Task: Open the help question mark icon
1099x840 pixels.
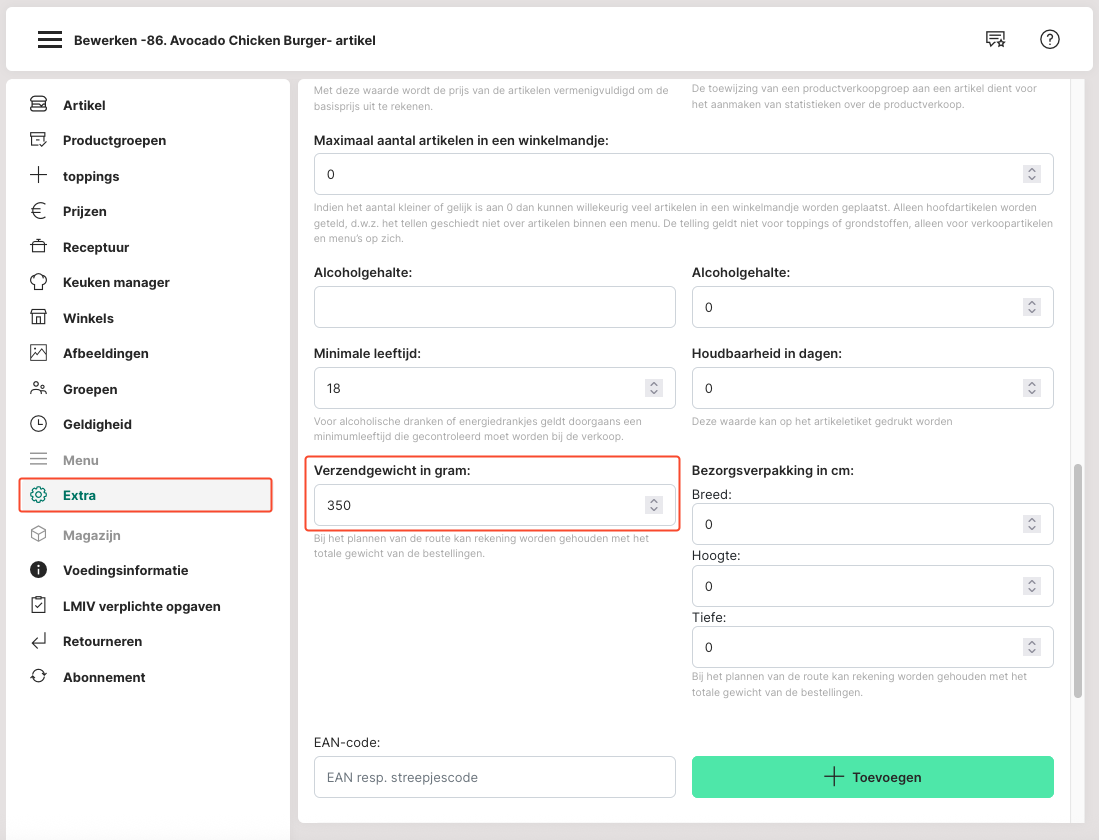Action: (1049, 40)
